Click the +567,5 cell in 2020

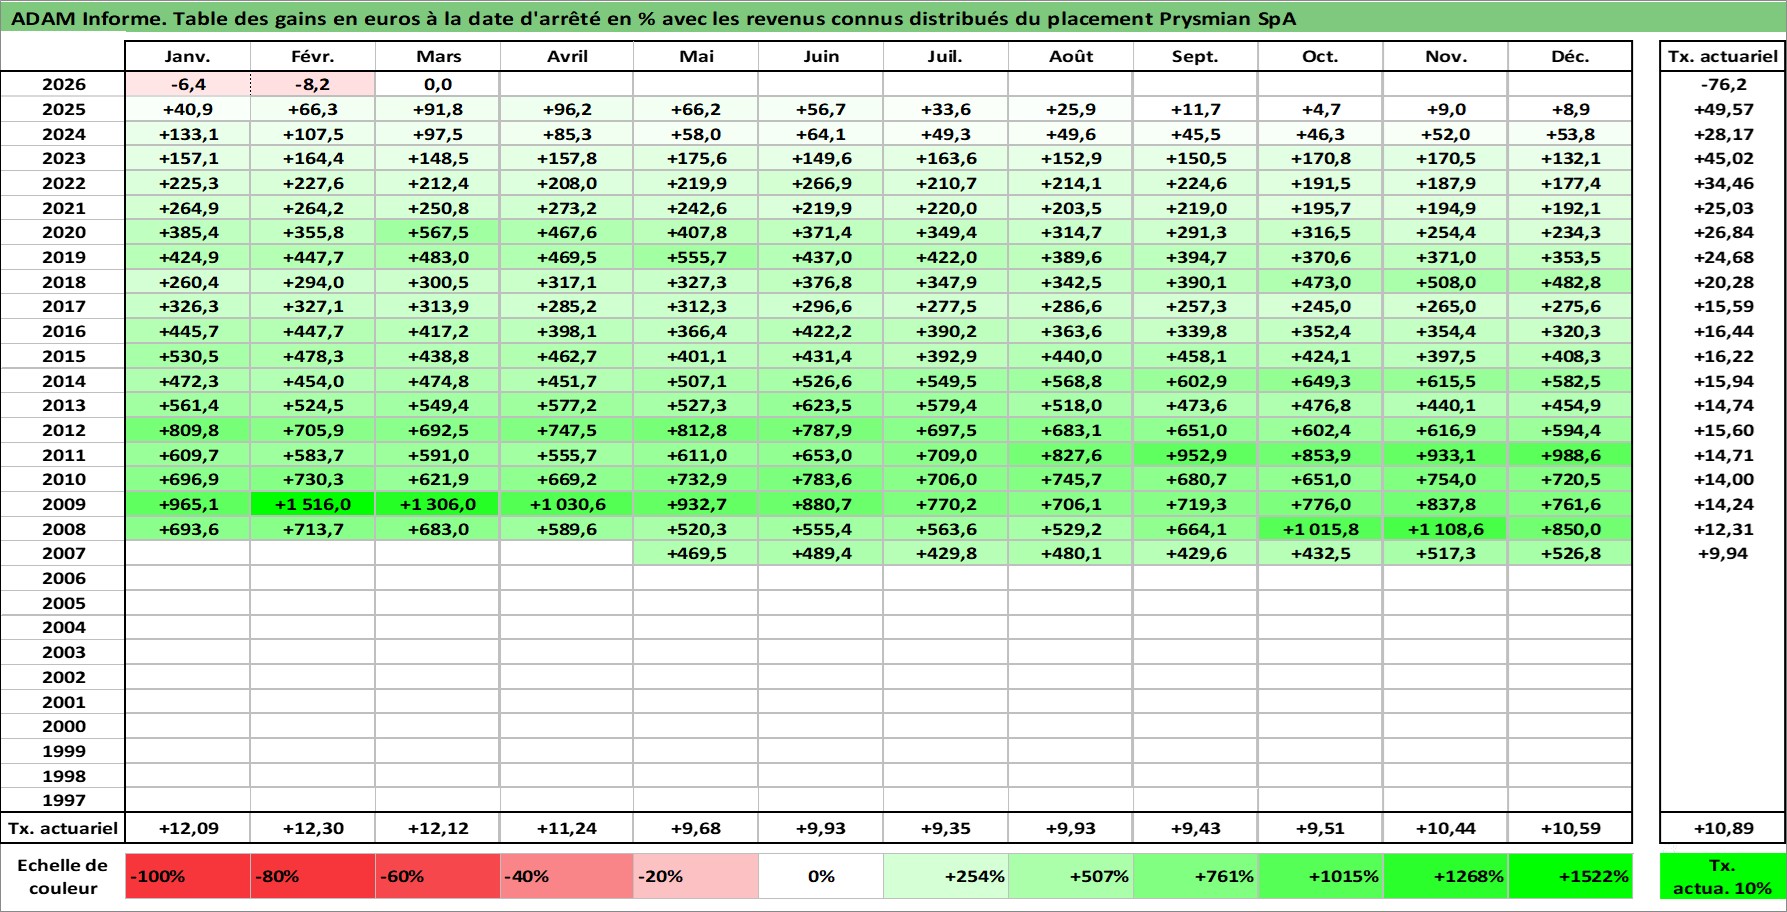[438, 232]
